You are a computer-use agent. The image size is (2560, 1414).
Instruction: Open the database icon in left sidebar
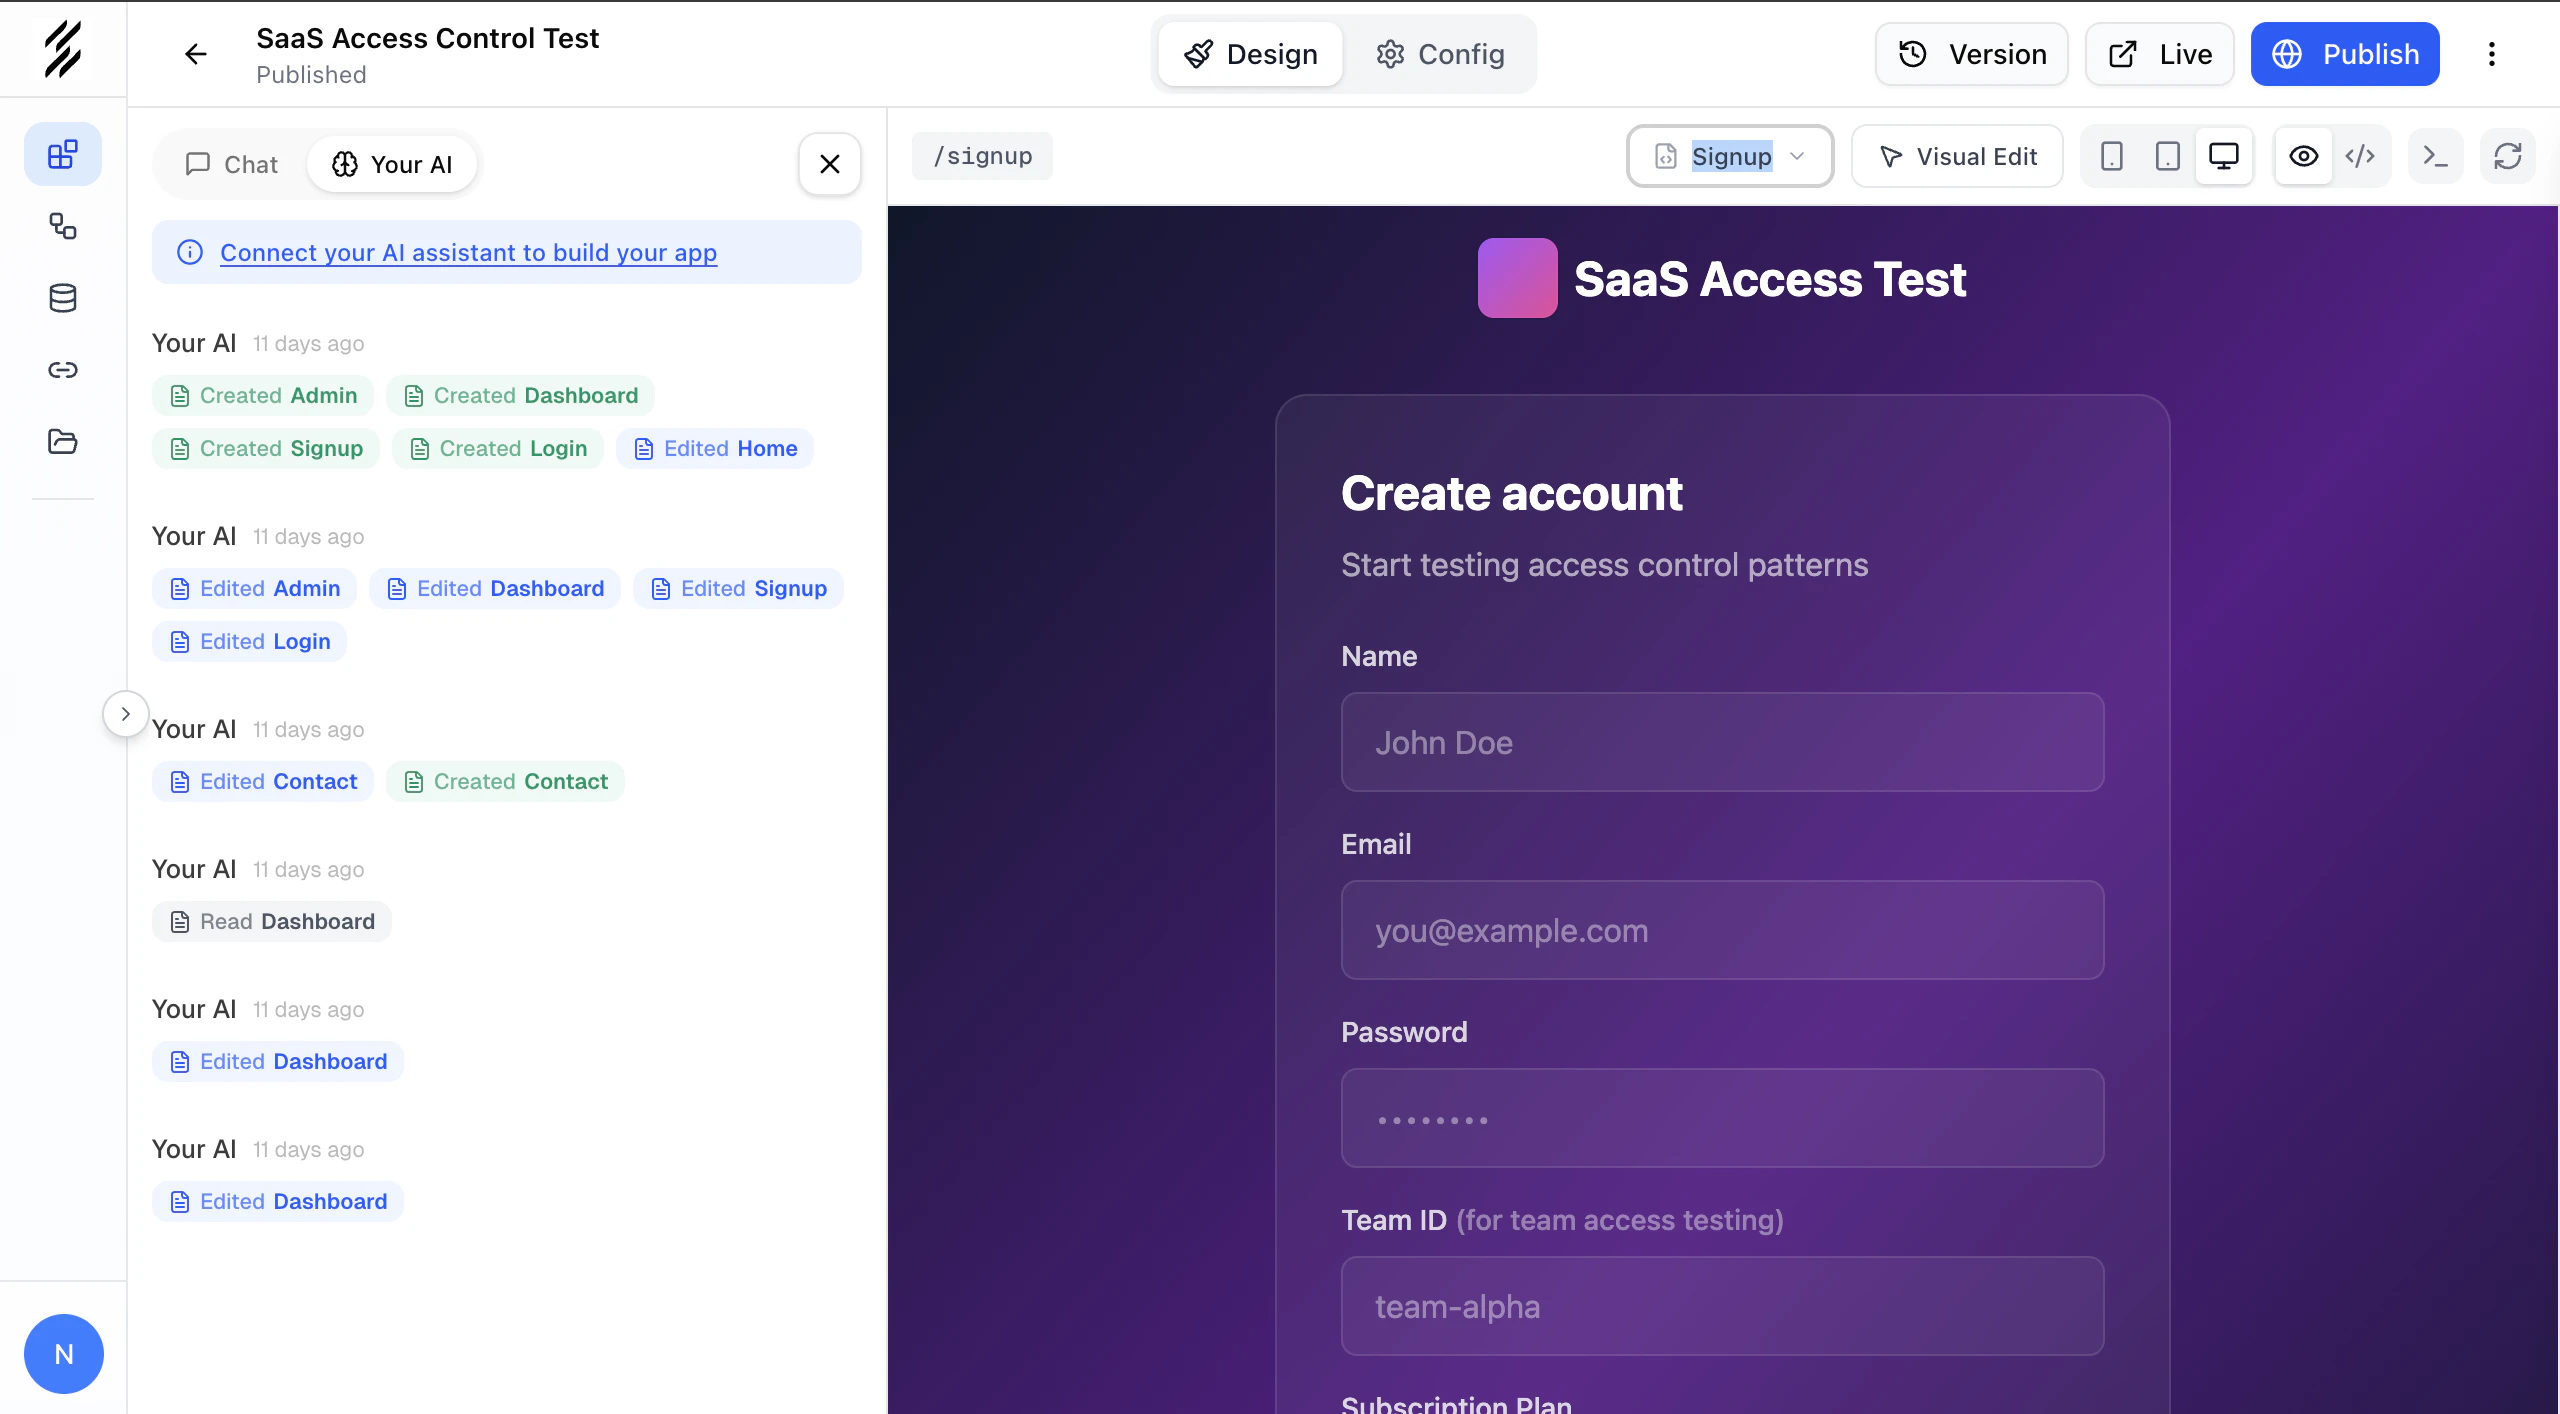pos(62,298)
